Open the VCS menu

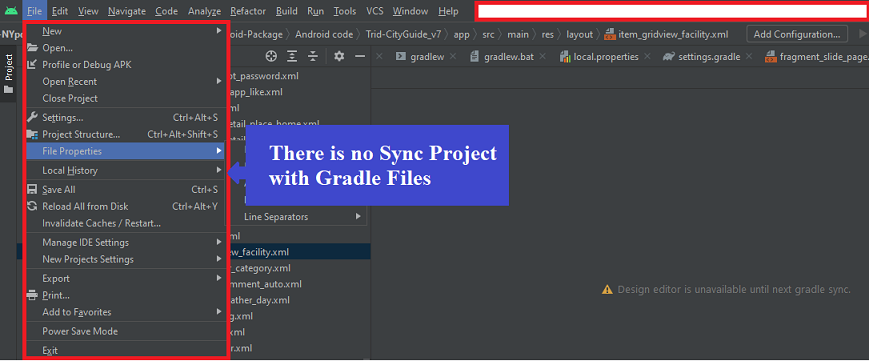click(375, 11)
